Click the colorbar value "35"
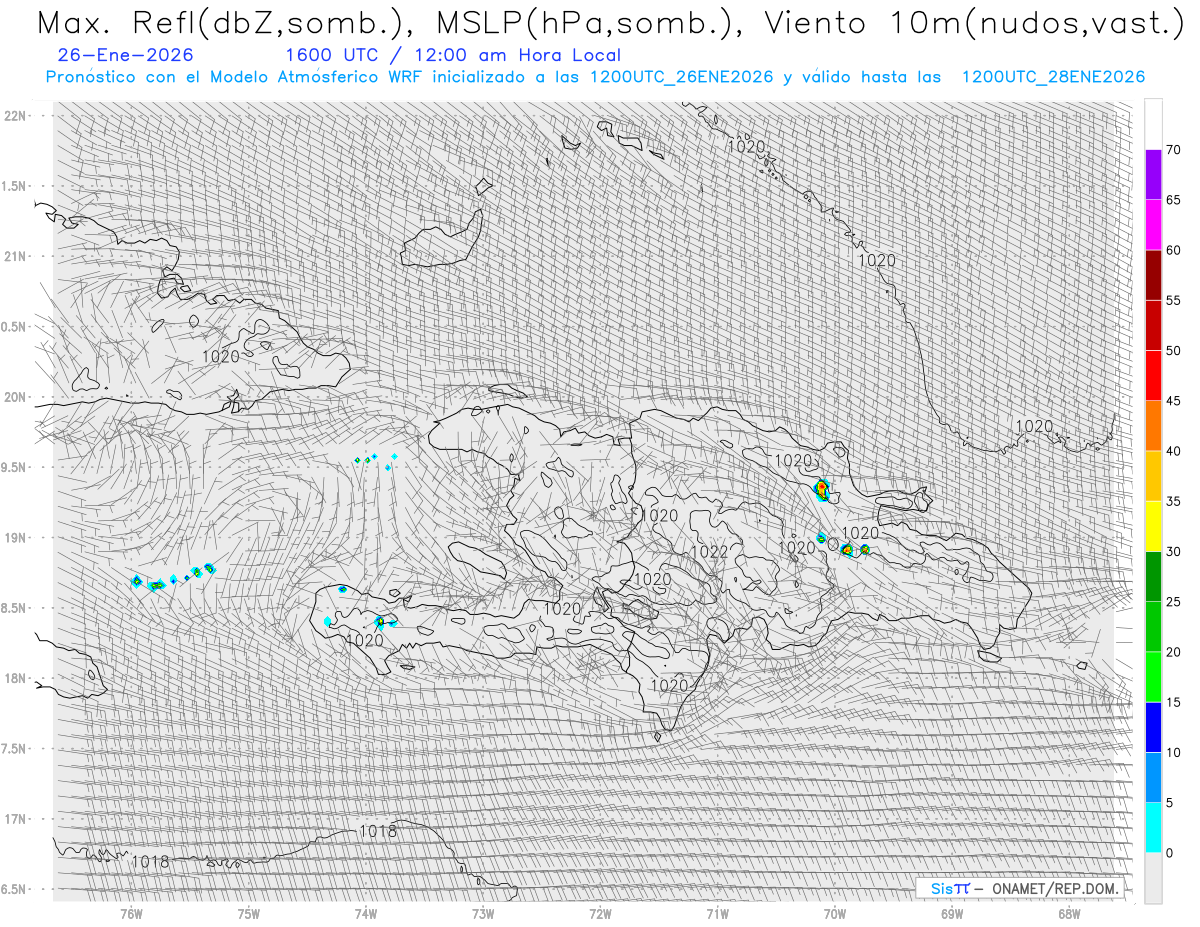 [1174, 501]
